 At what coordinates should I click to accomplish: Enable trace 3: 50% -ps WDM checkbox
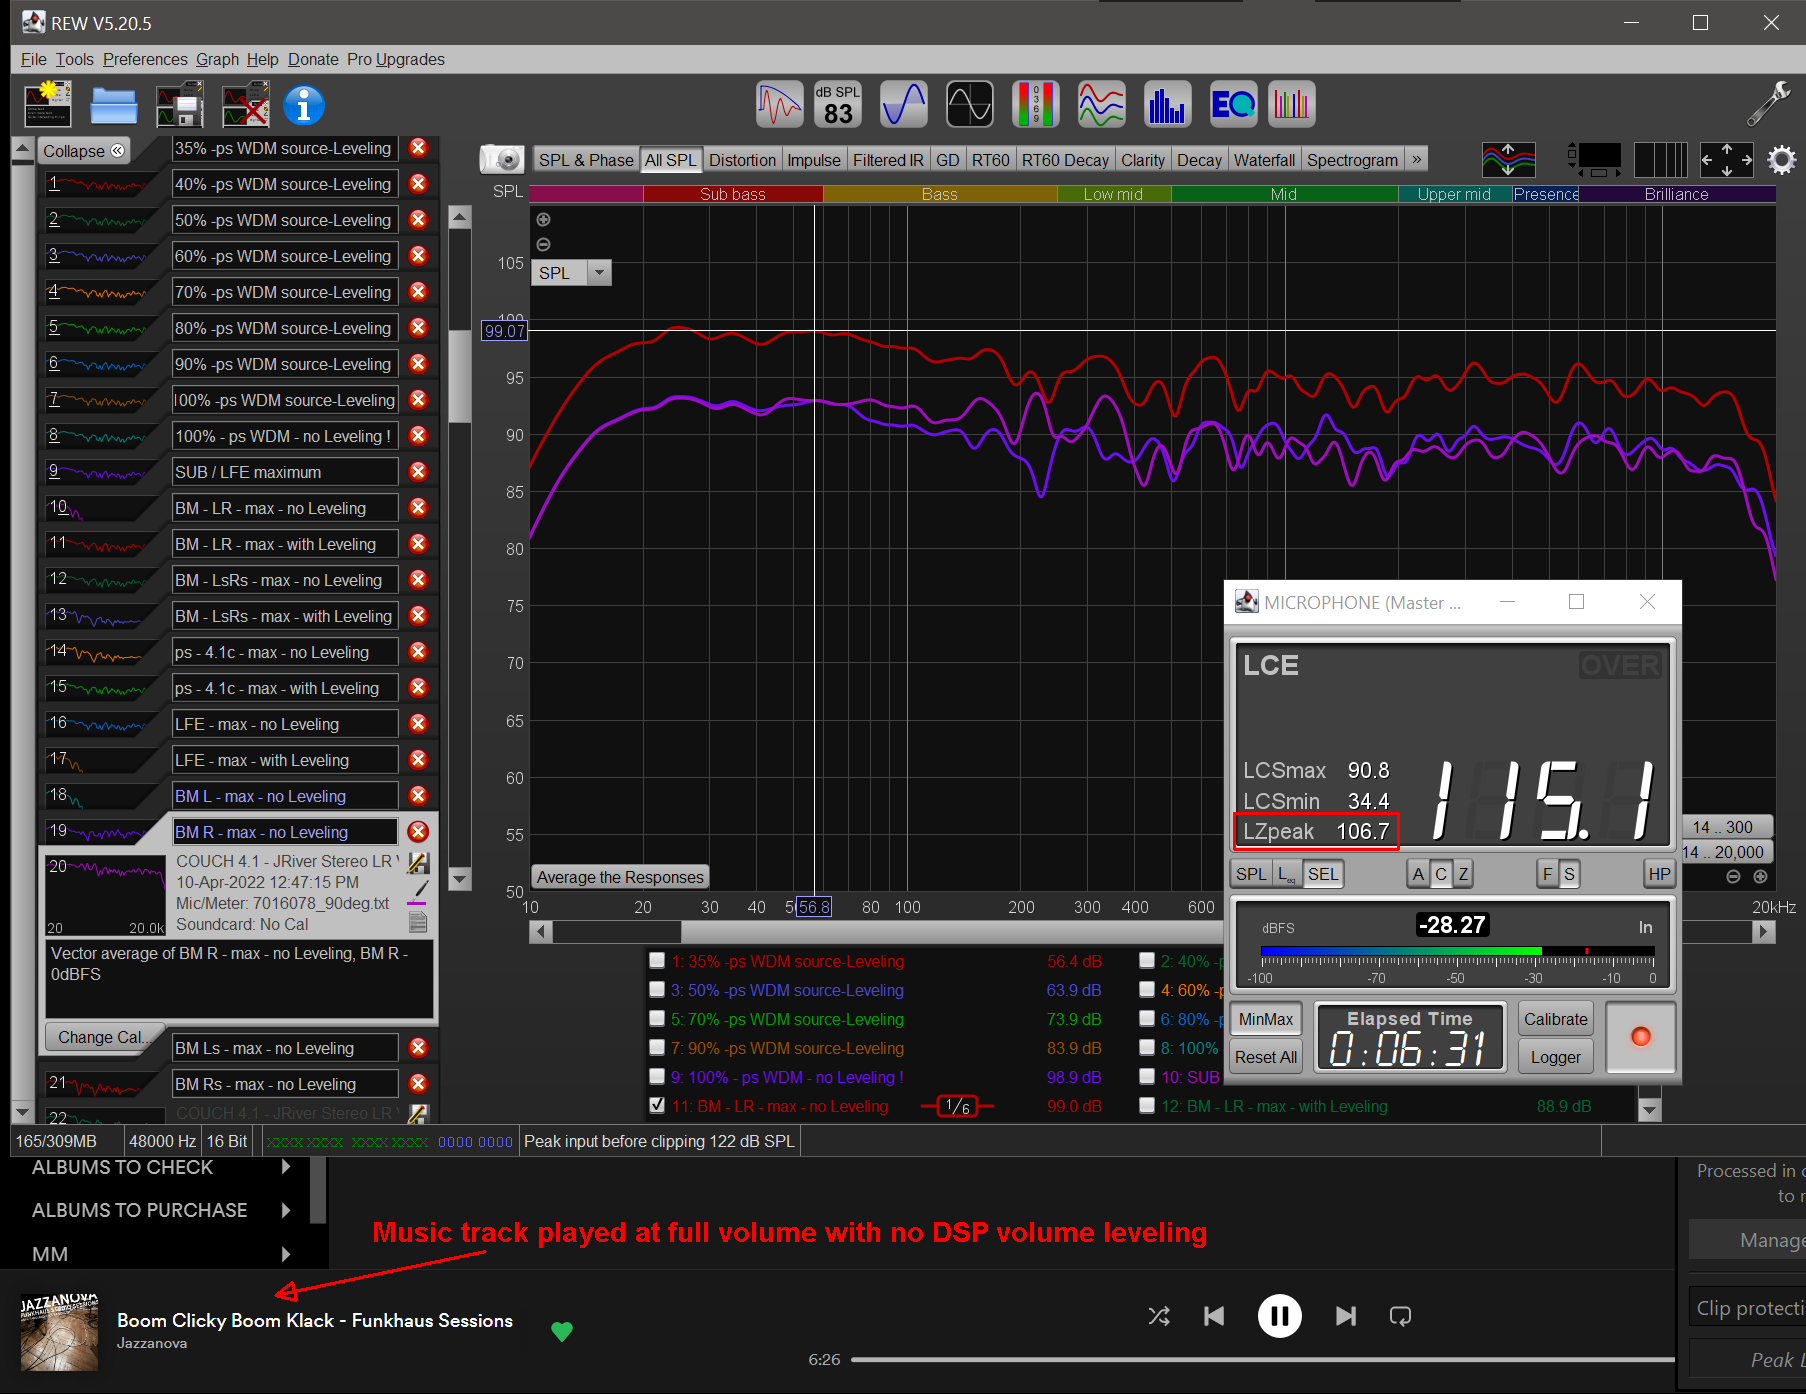point(657,989)
